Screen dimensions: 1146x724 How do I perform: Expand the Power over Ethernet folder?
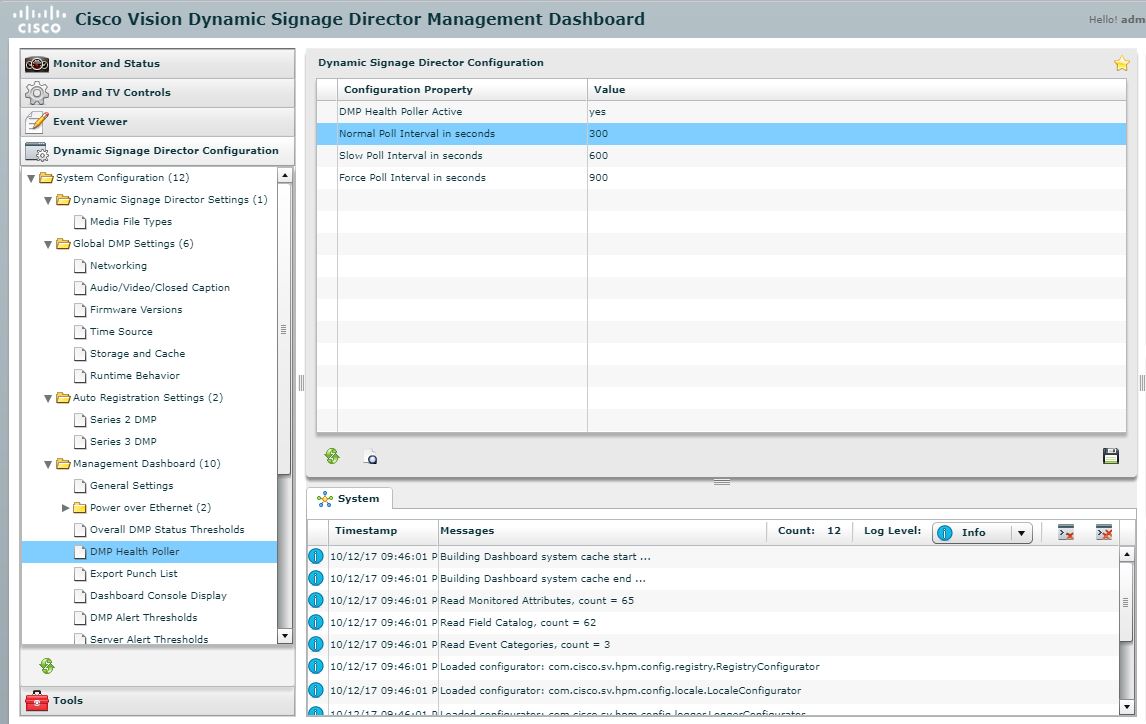coord(65,507)
